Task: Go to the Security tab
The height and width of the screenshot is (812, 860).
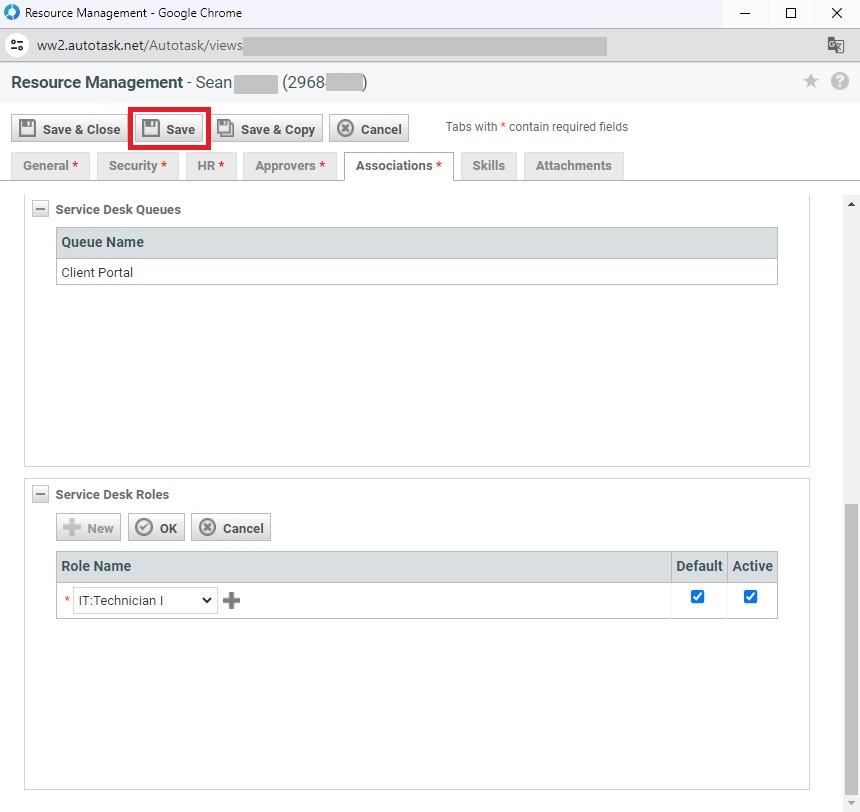Action: 137,166
